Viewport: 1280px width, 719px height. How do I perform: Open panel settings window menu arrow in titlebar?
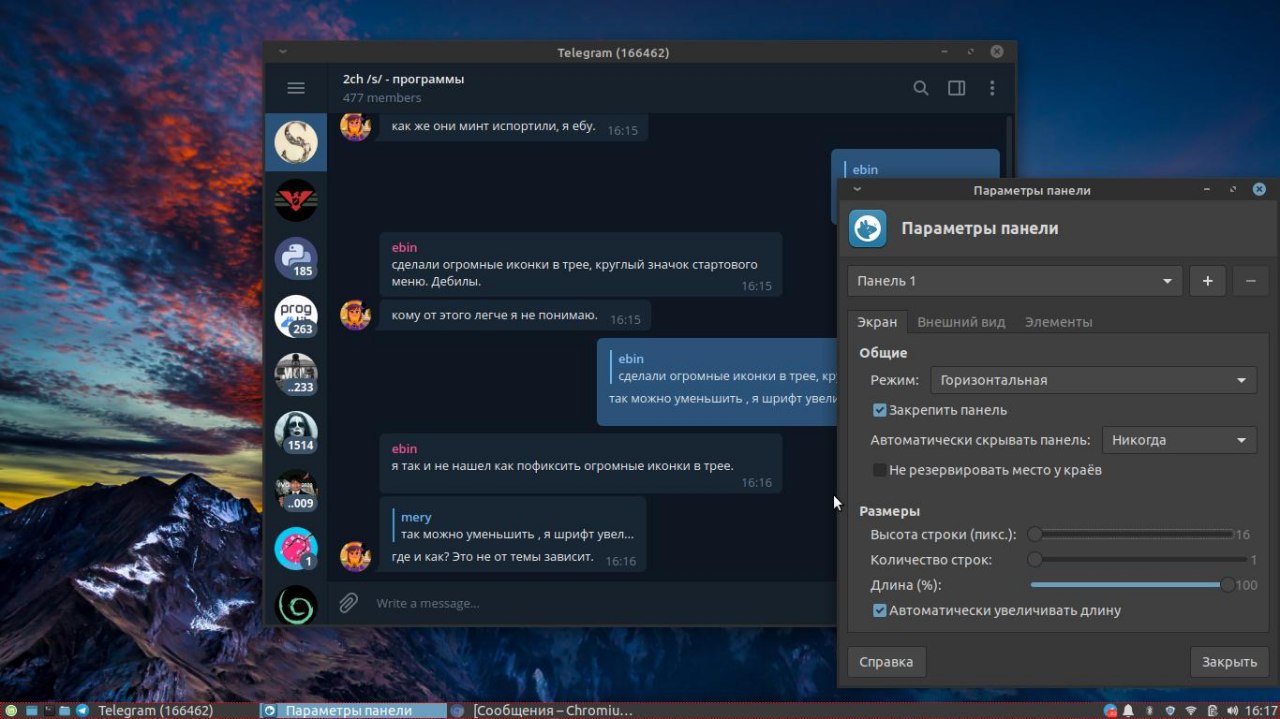click(856, 189)
